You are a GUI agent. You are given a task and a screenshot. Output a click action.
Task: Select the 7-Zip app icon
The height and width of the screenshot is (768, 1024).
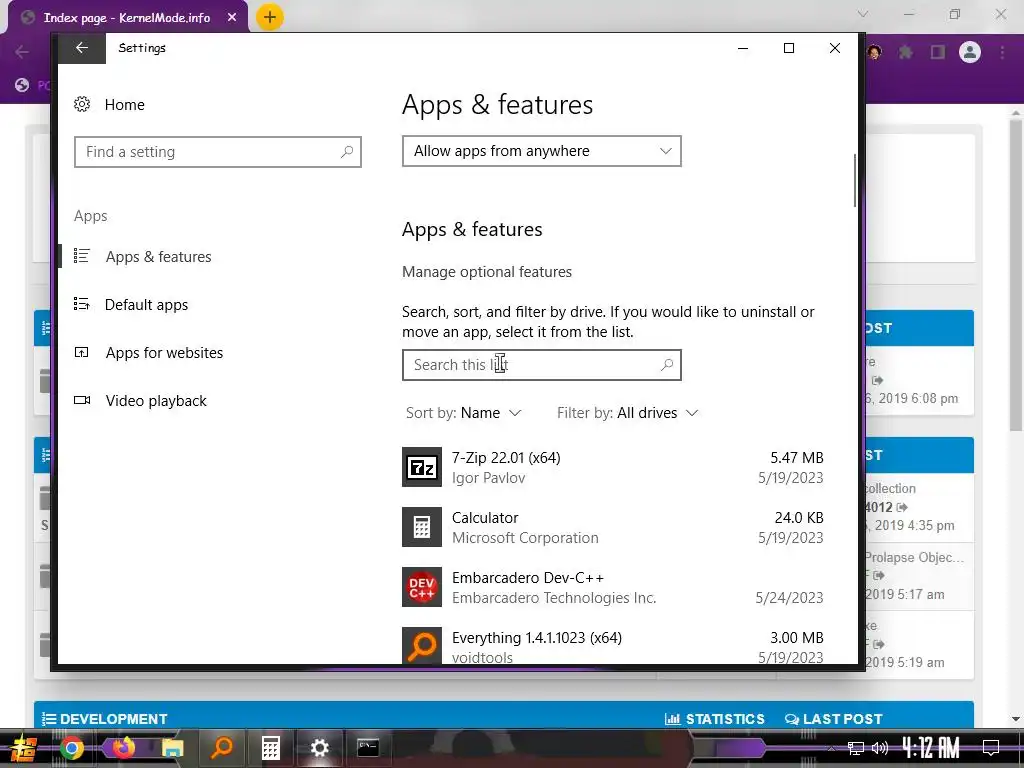tap(422, 467)
